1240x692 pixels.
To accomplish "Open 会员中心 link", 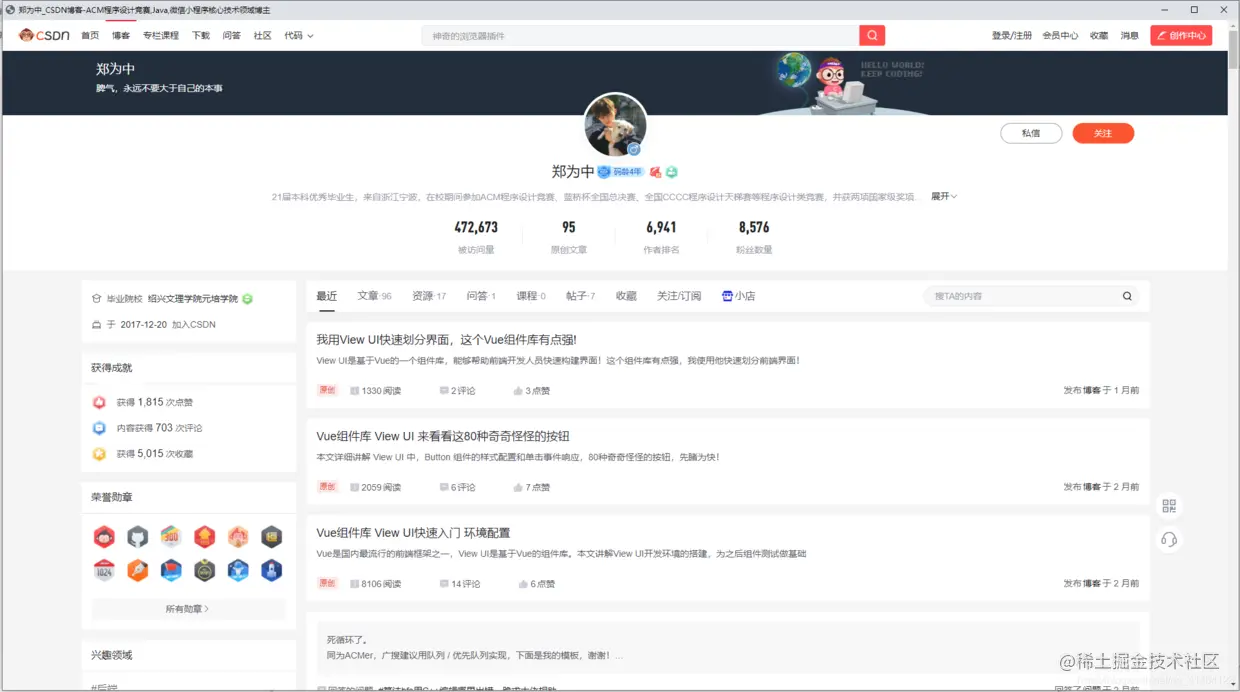I will pyautogui.click(x=1060, y=35).
